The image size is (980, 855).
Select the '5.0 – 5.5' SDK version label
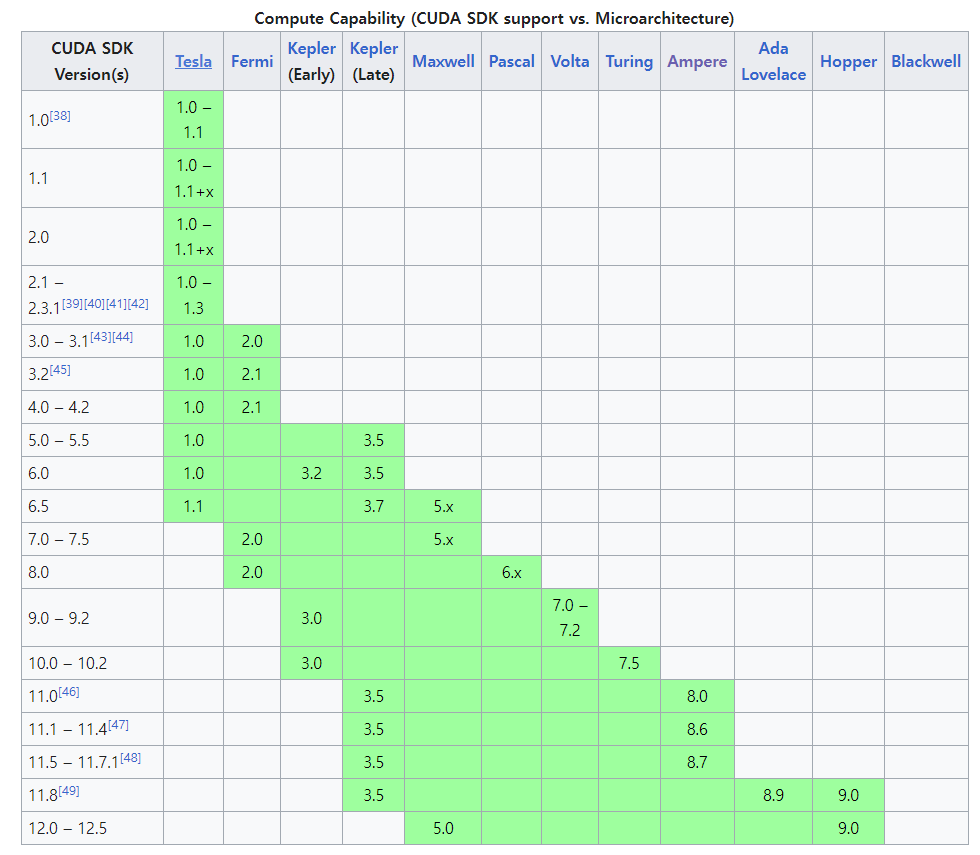pyautogui.click(x=59, y=441)
